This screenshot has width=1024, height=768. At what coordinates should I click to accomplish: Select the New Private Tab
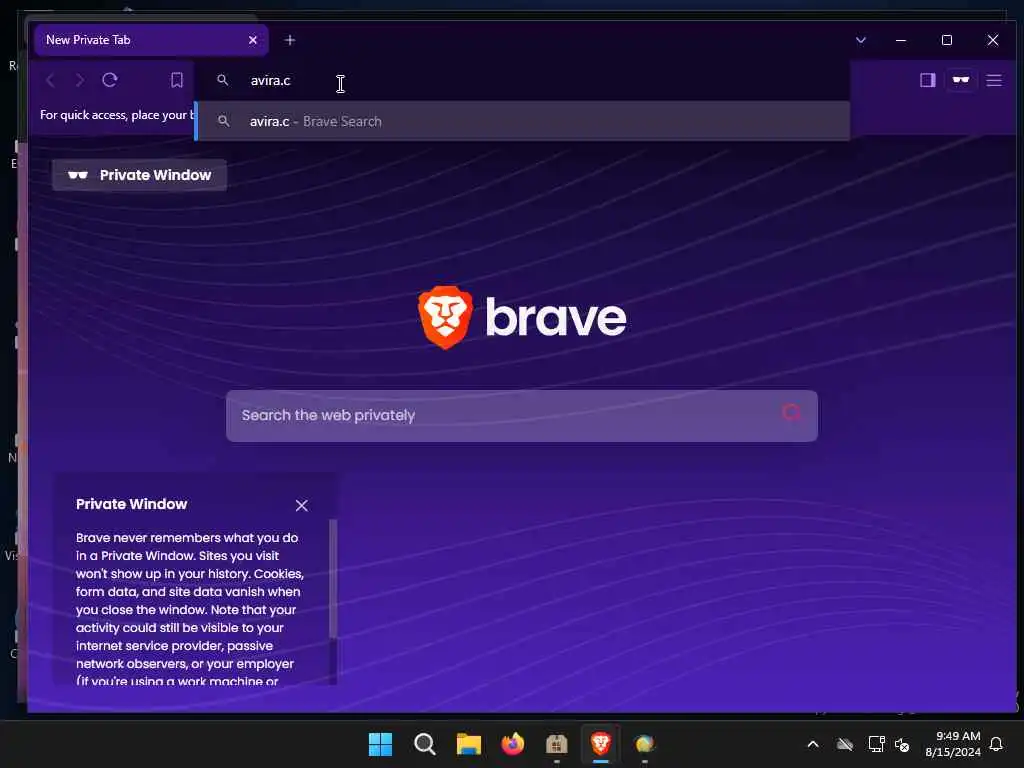tap(151, 40)
